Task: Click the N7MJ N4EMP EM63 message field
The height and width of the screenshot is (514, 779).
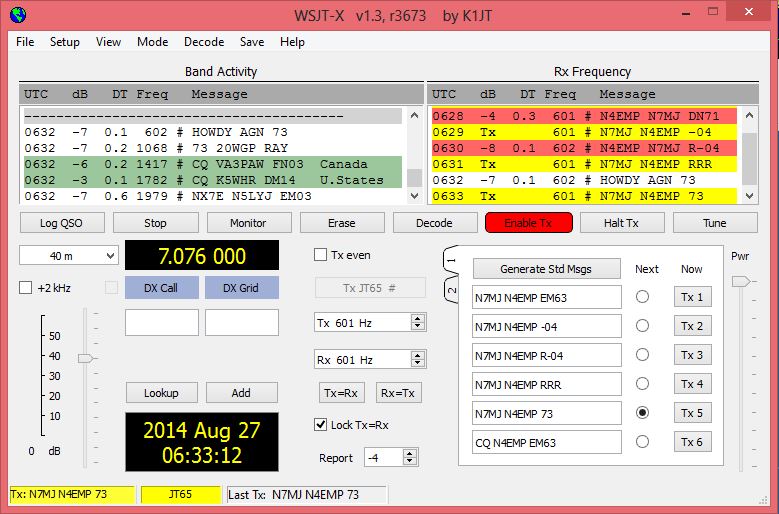Action: [546, 297]
